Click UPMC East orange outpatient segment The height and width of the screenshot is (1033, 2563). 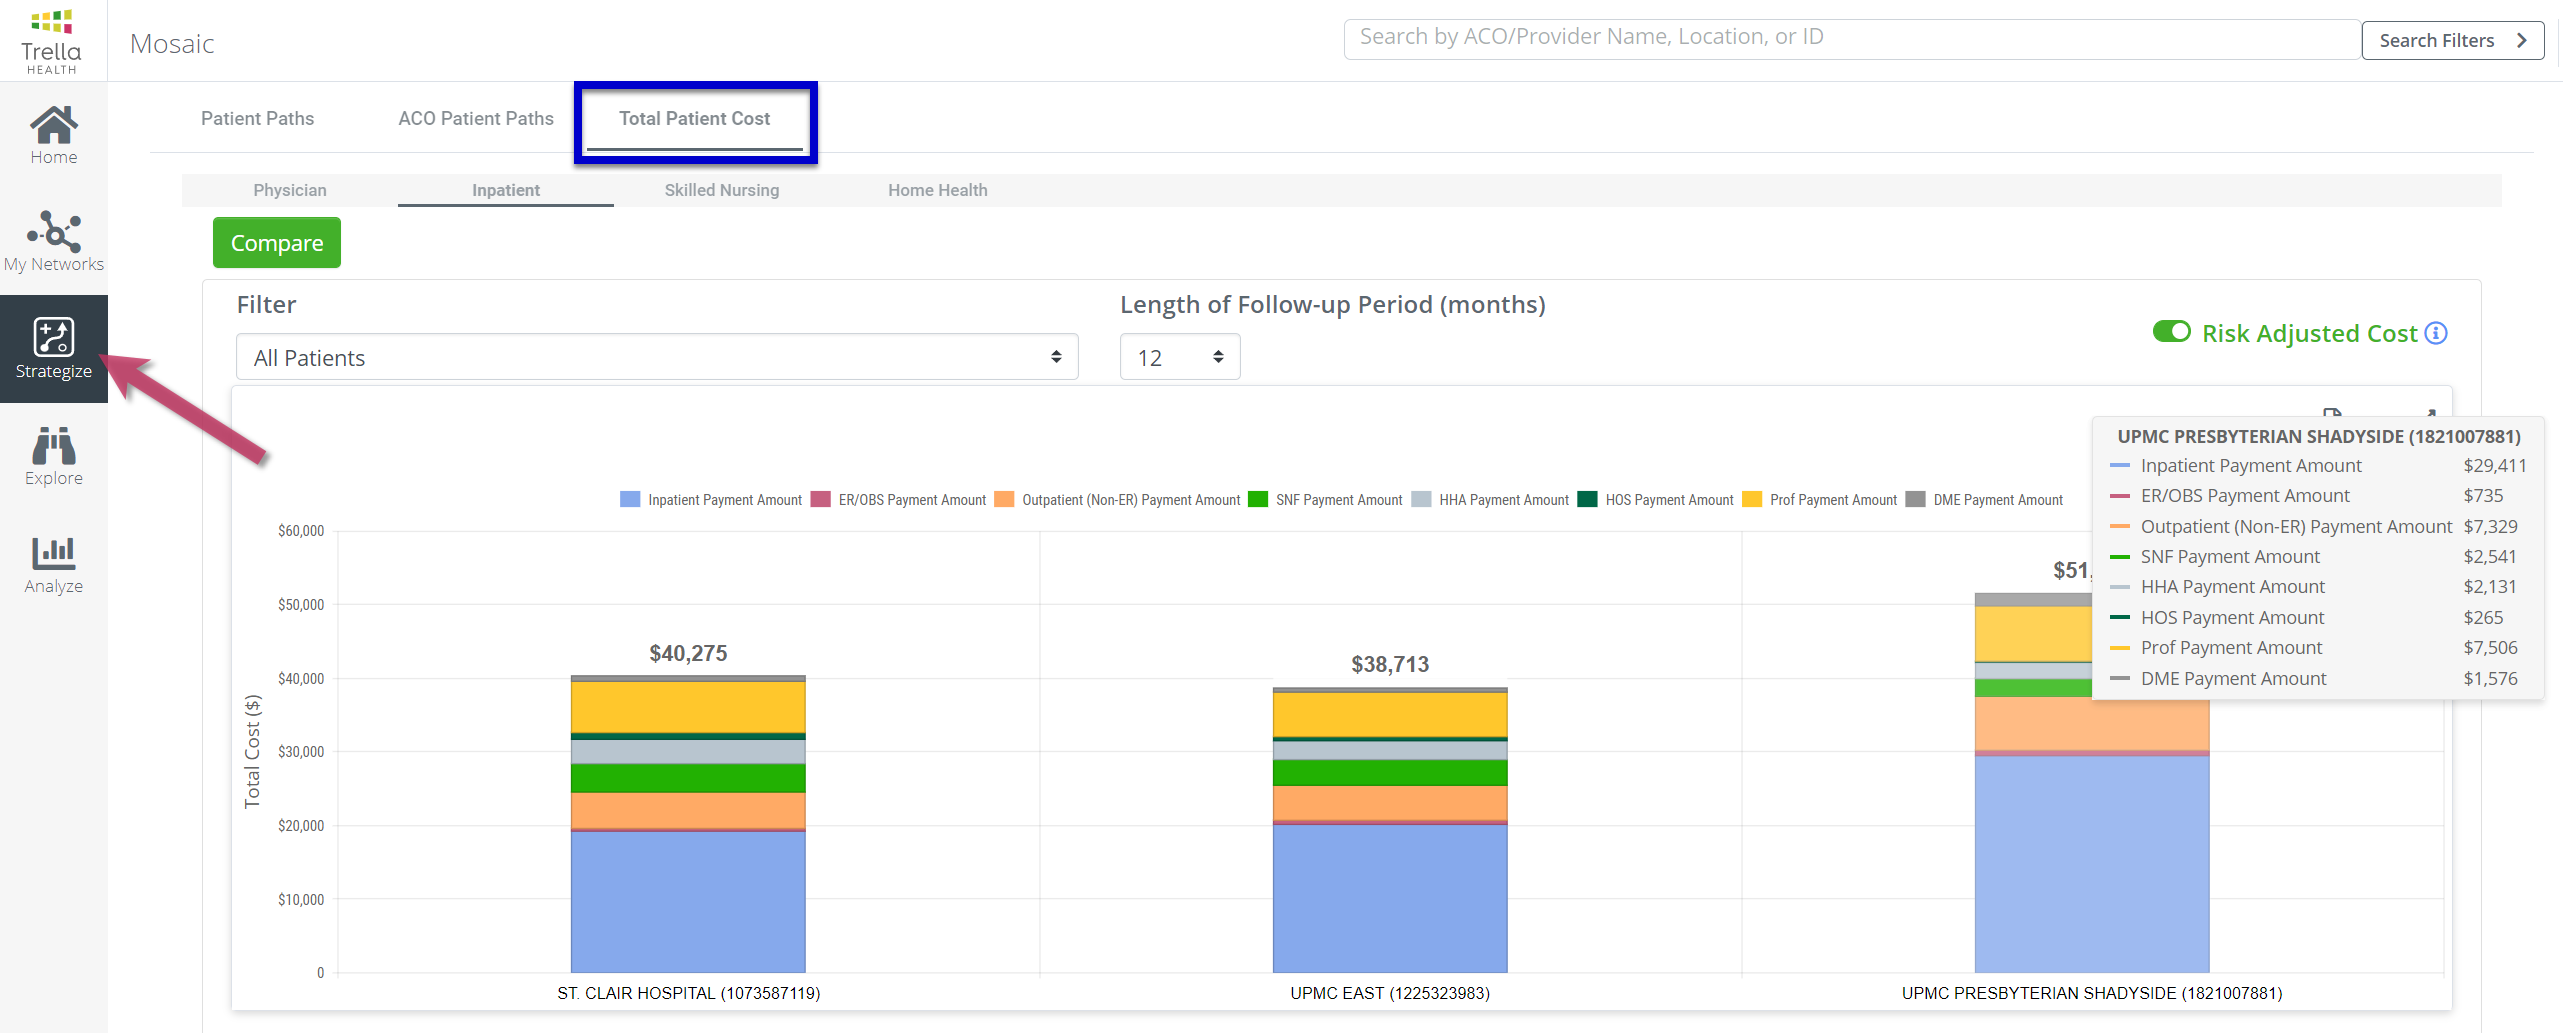[1390, 803]
